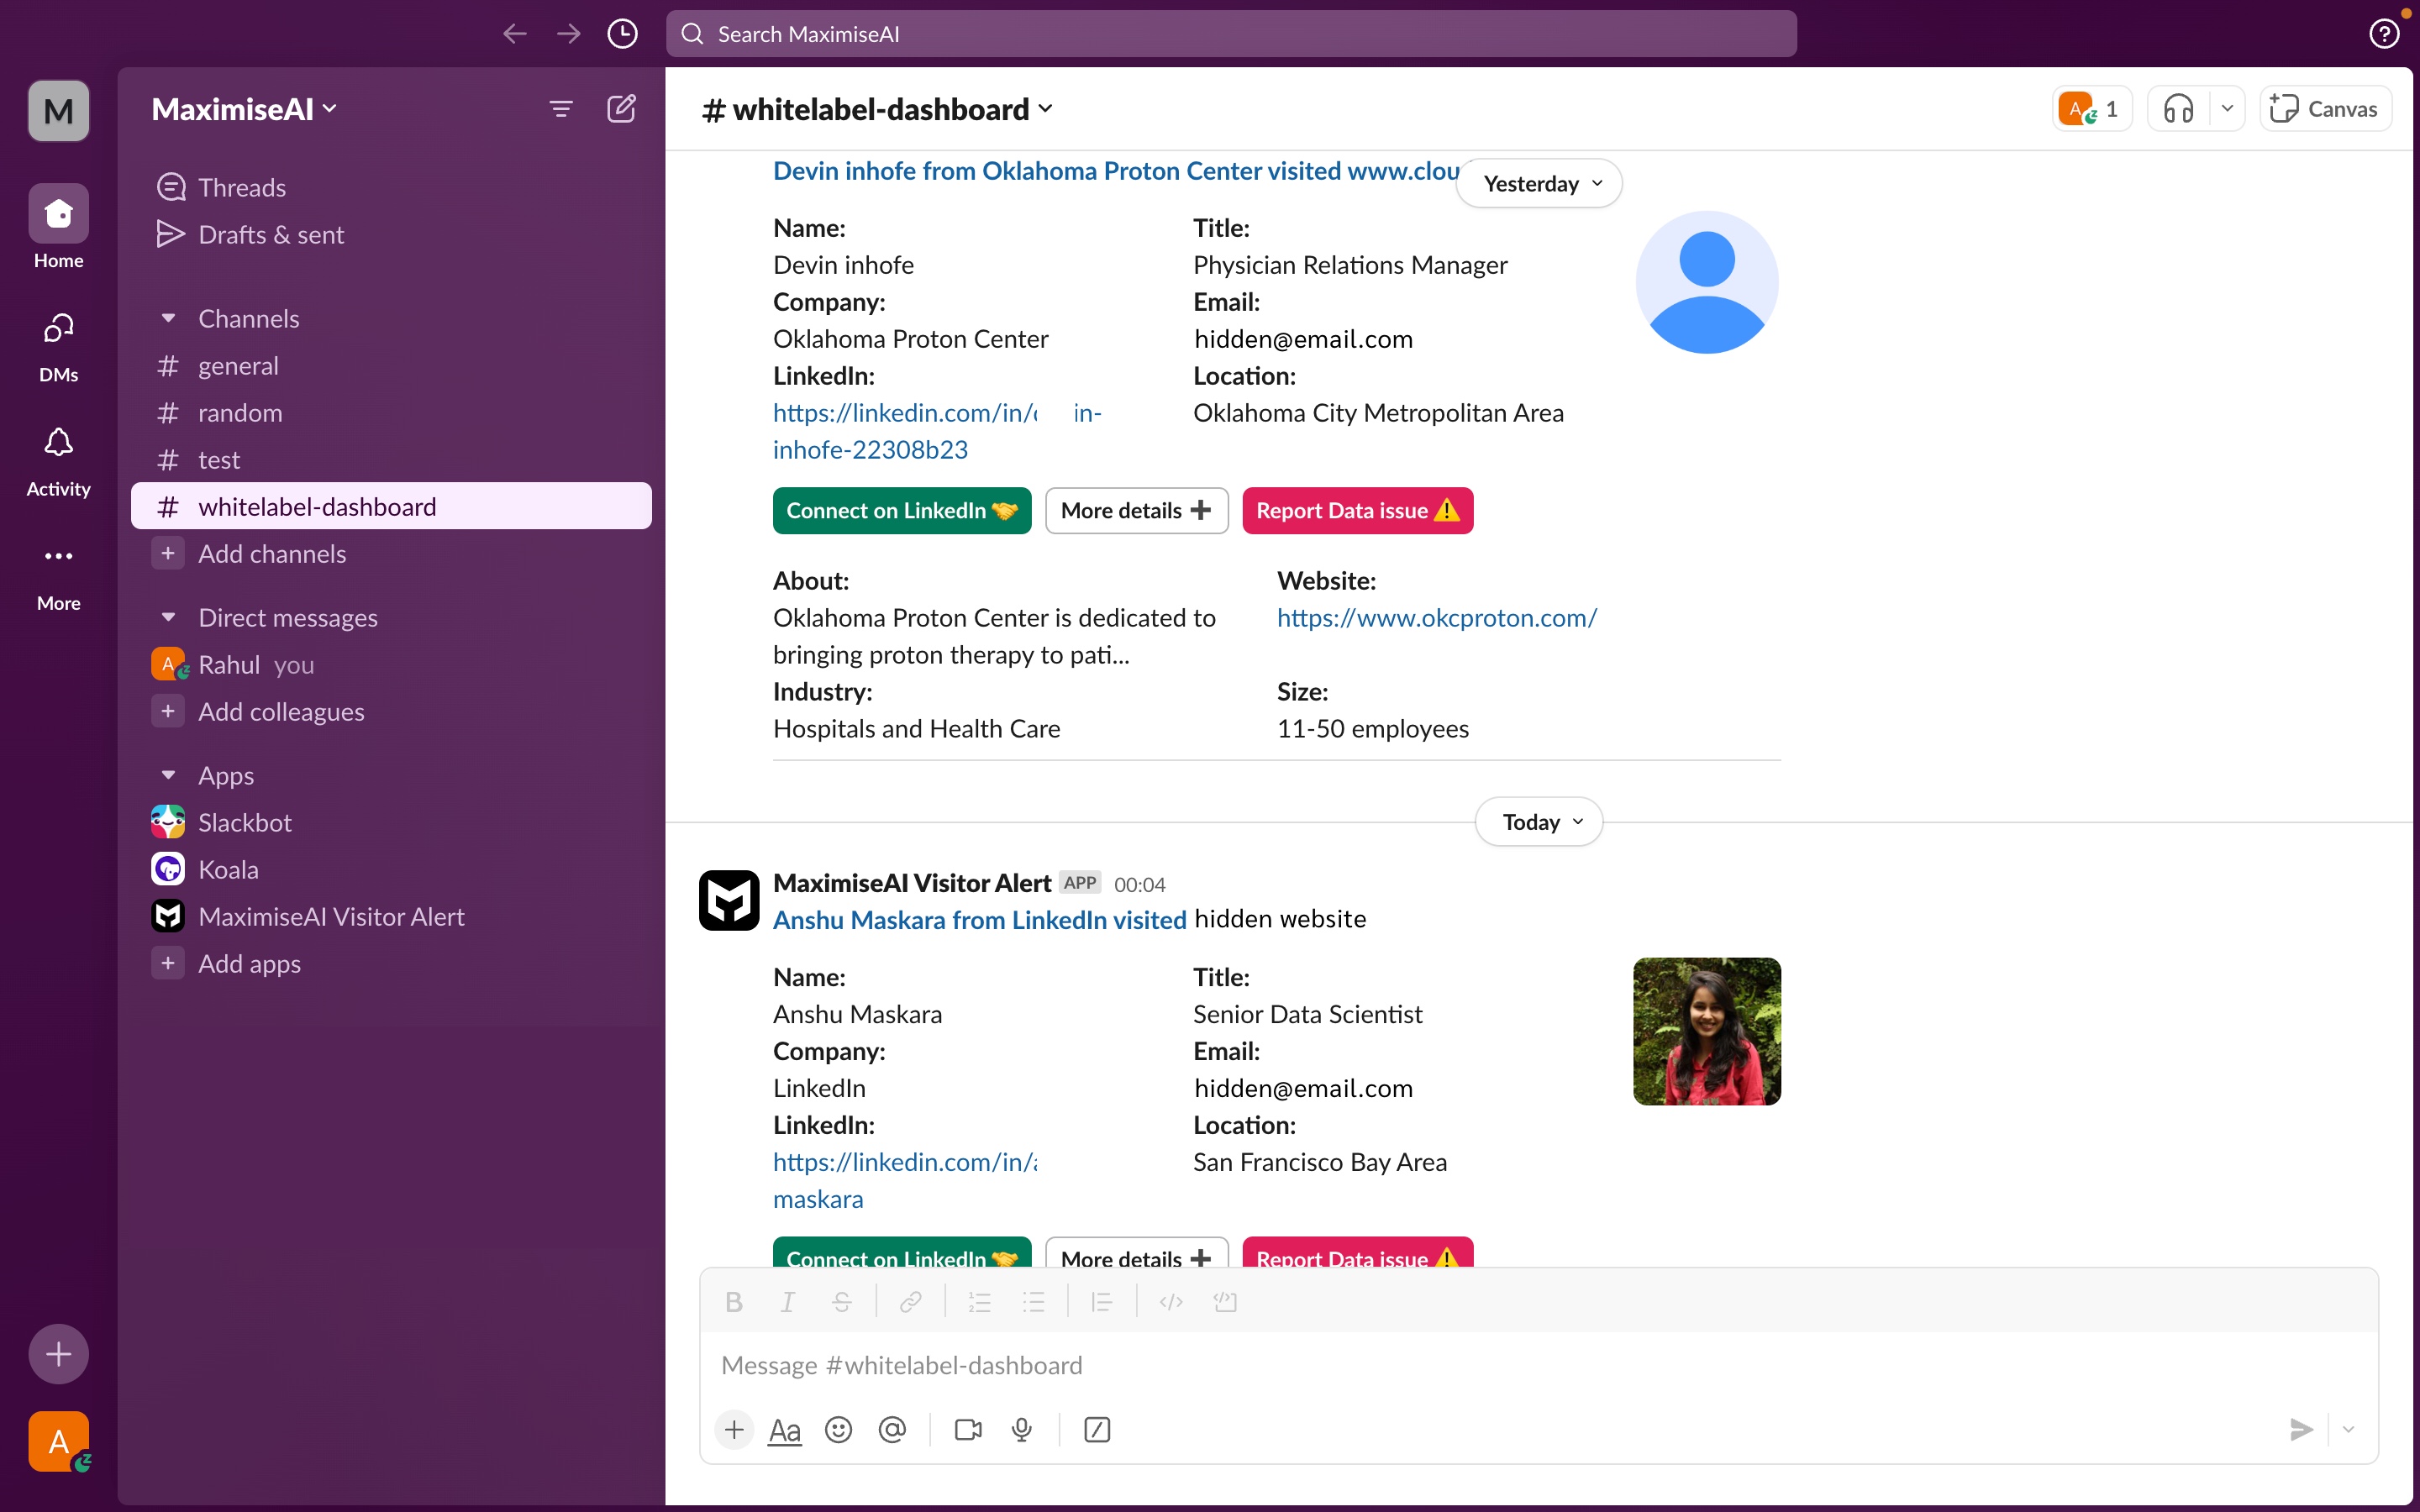Open MaximiseAI Visitor Alert in sidebar
The image size is (2420, 1512).
click(x=391, y=916)
